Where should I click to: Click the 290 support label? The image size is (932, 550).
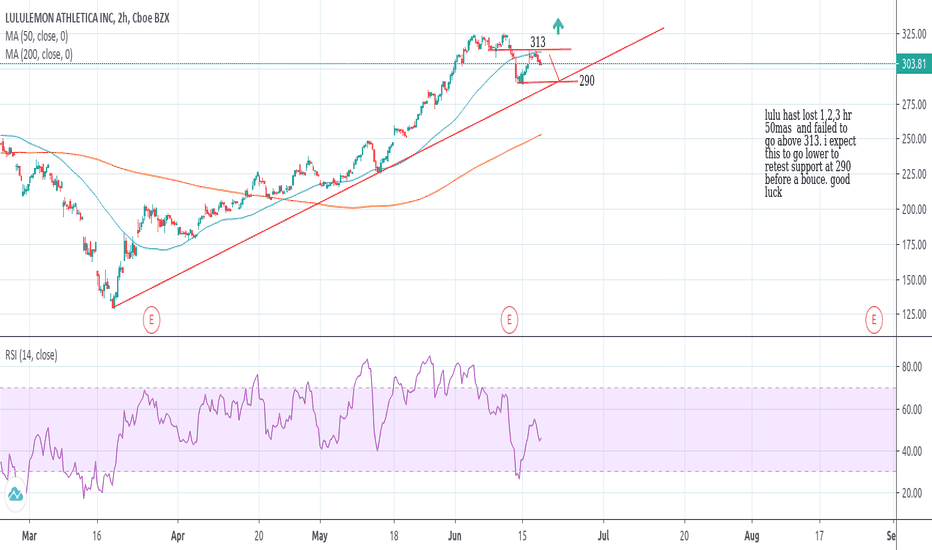587,81
